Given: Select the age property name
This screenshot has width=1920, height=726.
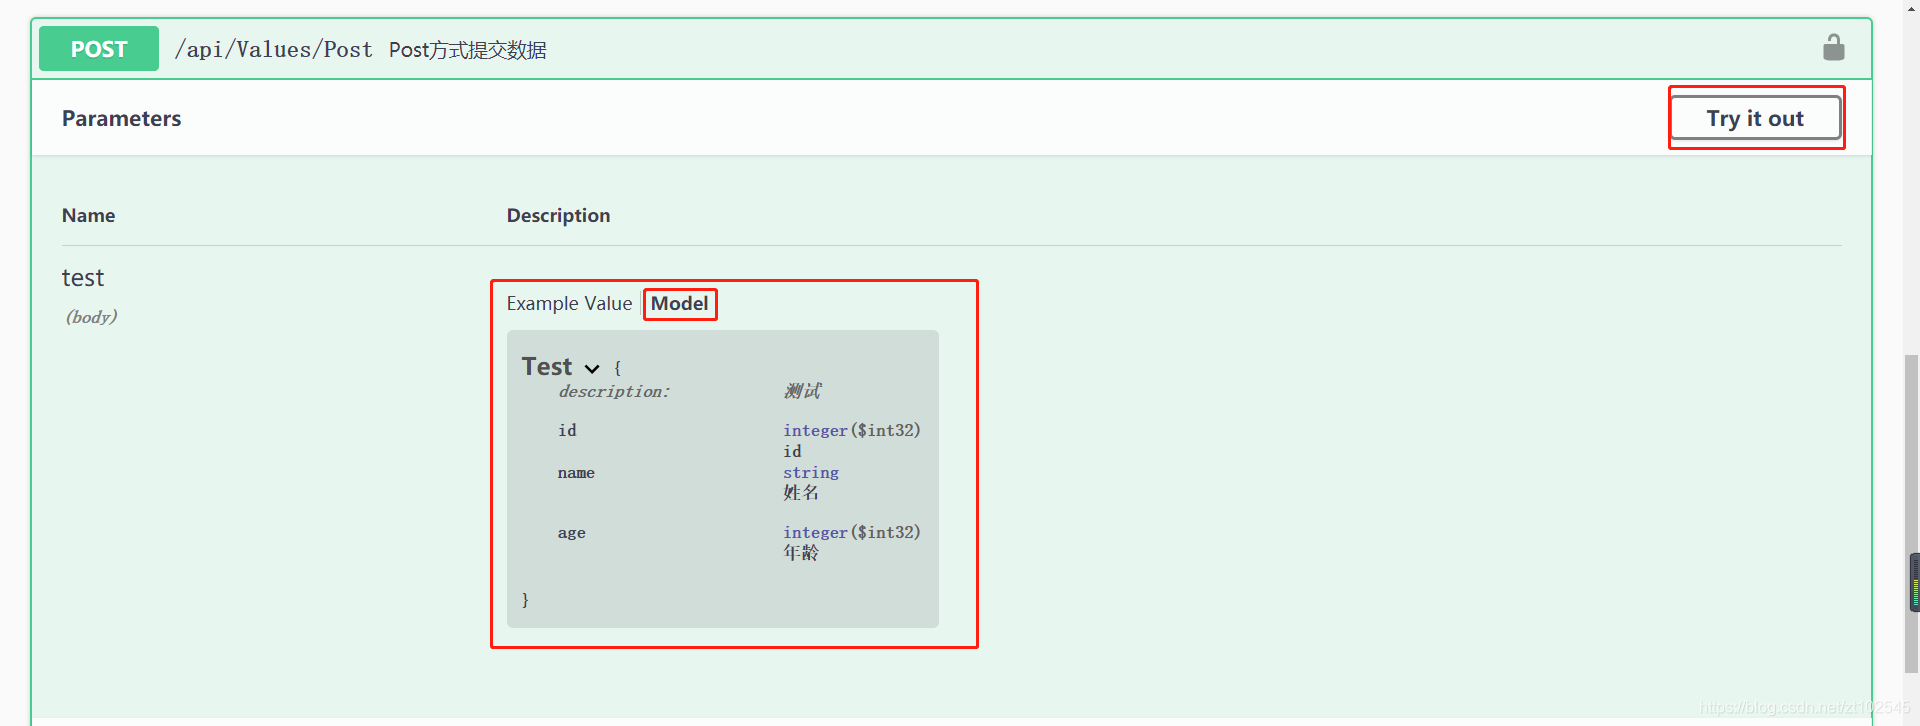Looking at the screenshot, I should (x=571, y=533).
